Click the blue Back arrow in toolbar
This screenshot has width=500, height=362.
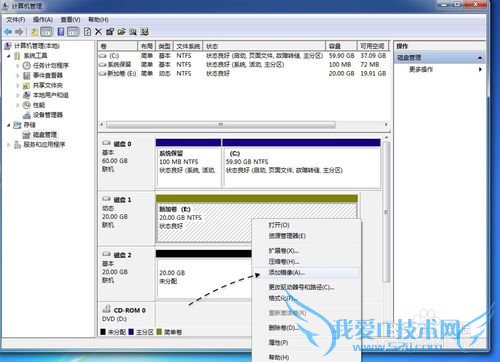[8, 32]
